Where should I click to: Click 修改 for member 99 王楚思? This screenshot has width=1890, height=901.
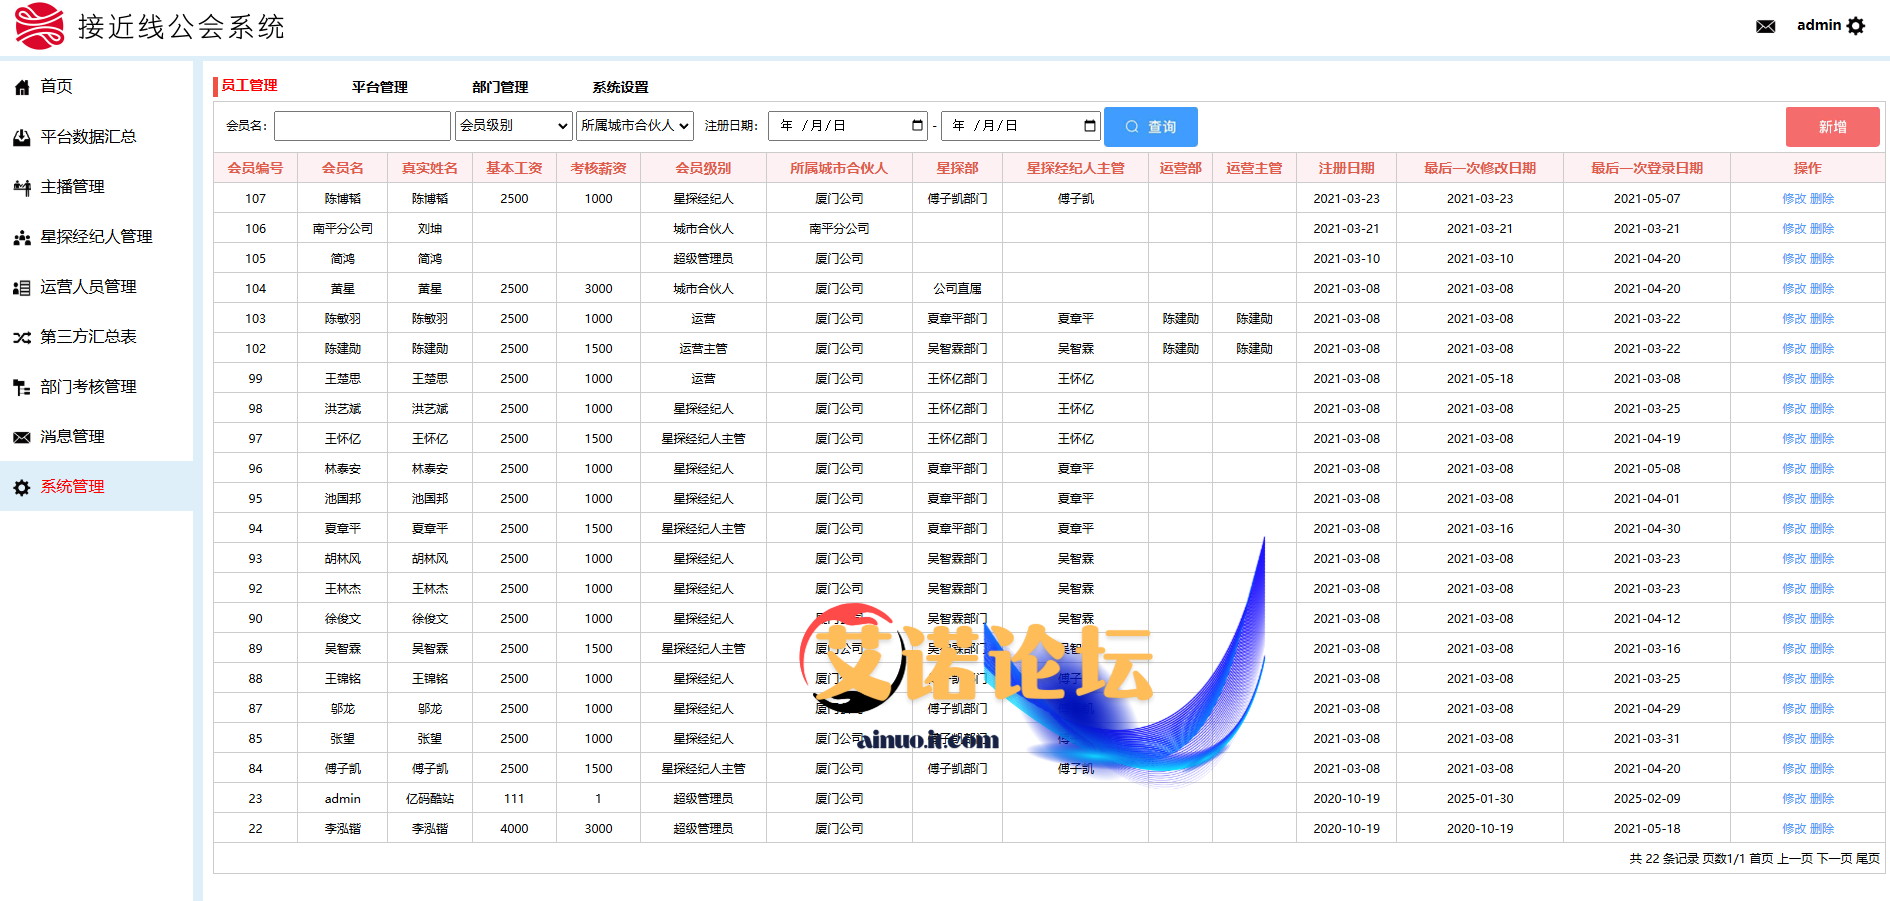[1794, 379]
